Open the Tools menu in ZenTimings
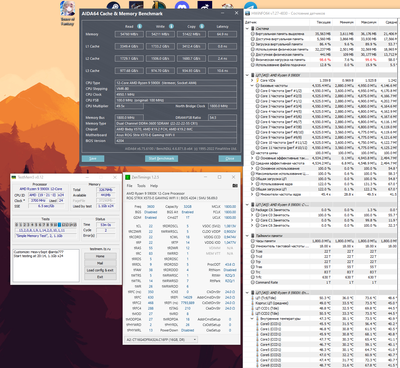Screen dimensions: 400x368 (141, 186)
